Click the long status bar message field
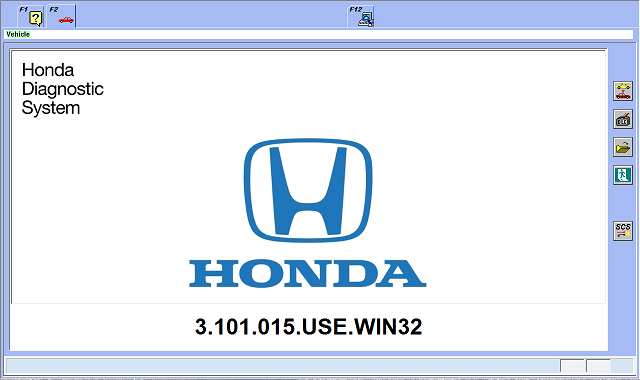The height and width of the screenshot is (380, 640). coord(282,366)
